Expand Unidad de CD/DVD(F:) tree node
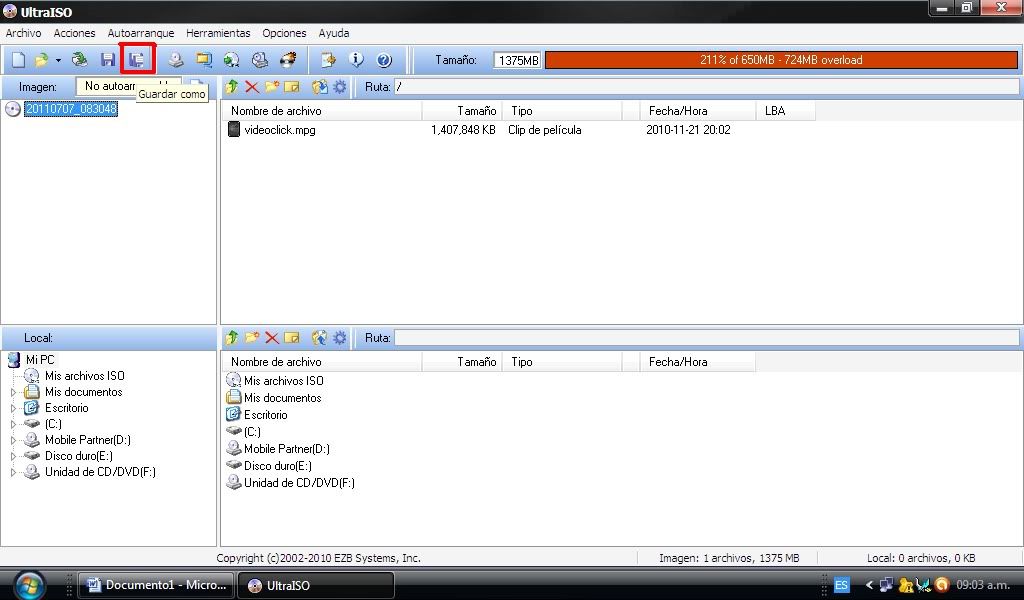 click(x=13, y=472)
